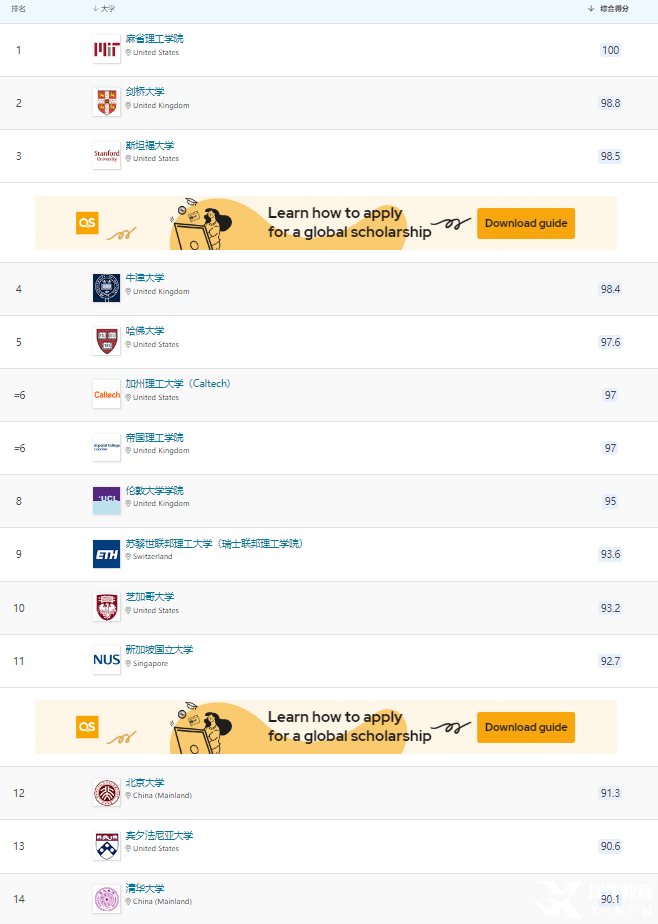Click the NUS logo
Image resolution: width=658 pixels, height=924 pixels.
(107, 660)
